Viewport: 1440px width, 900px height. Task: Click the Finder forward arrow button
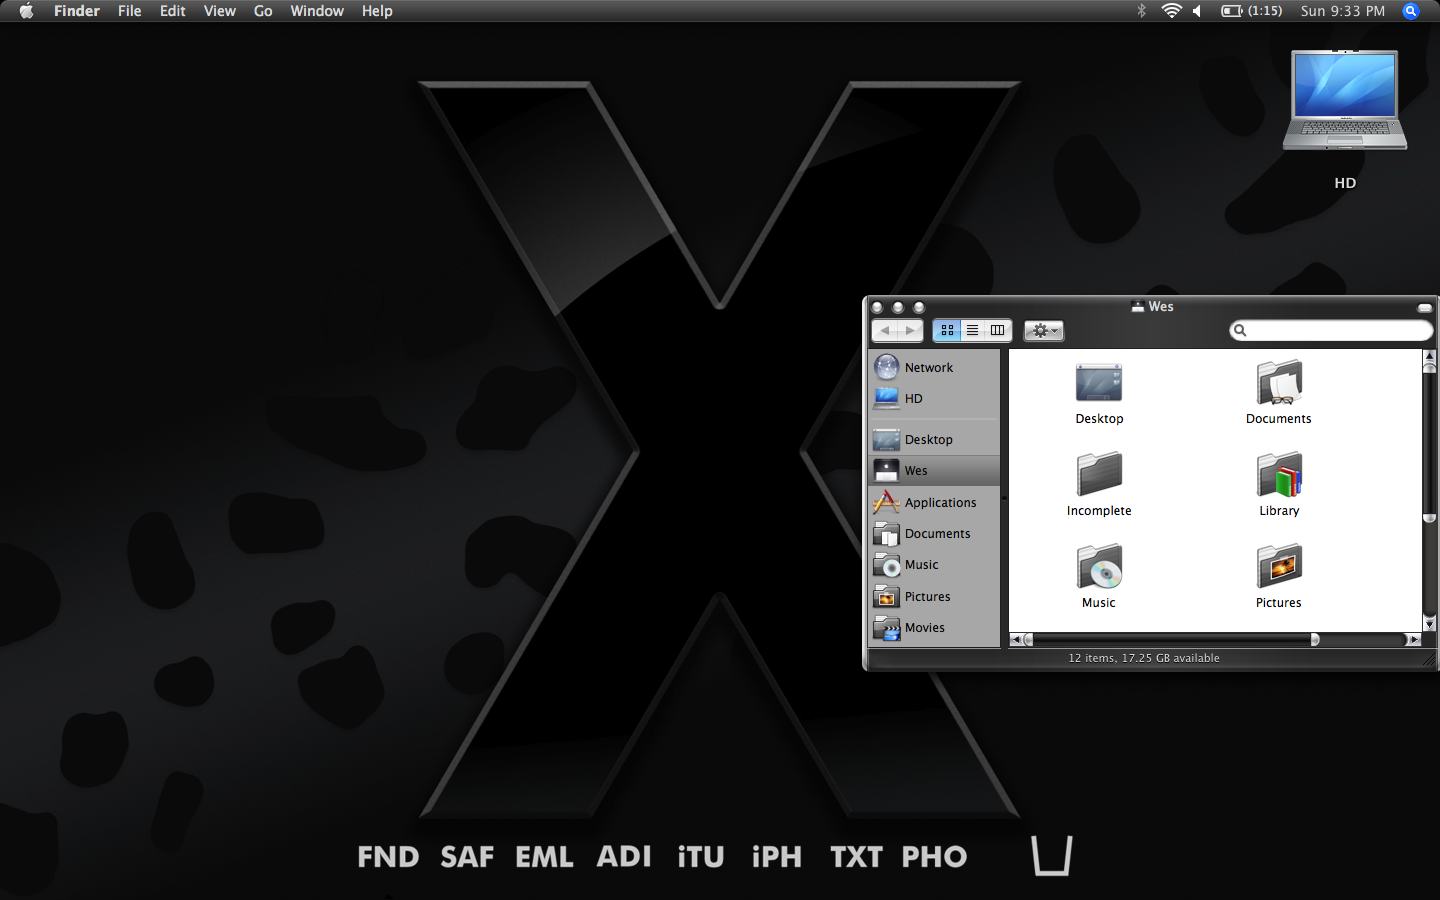coord(910,330)
